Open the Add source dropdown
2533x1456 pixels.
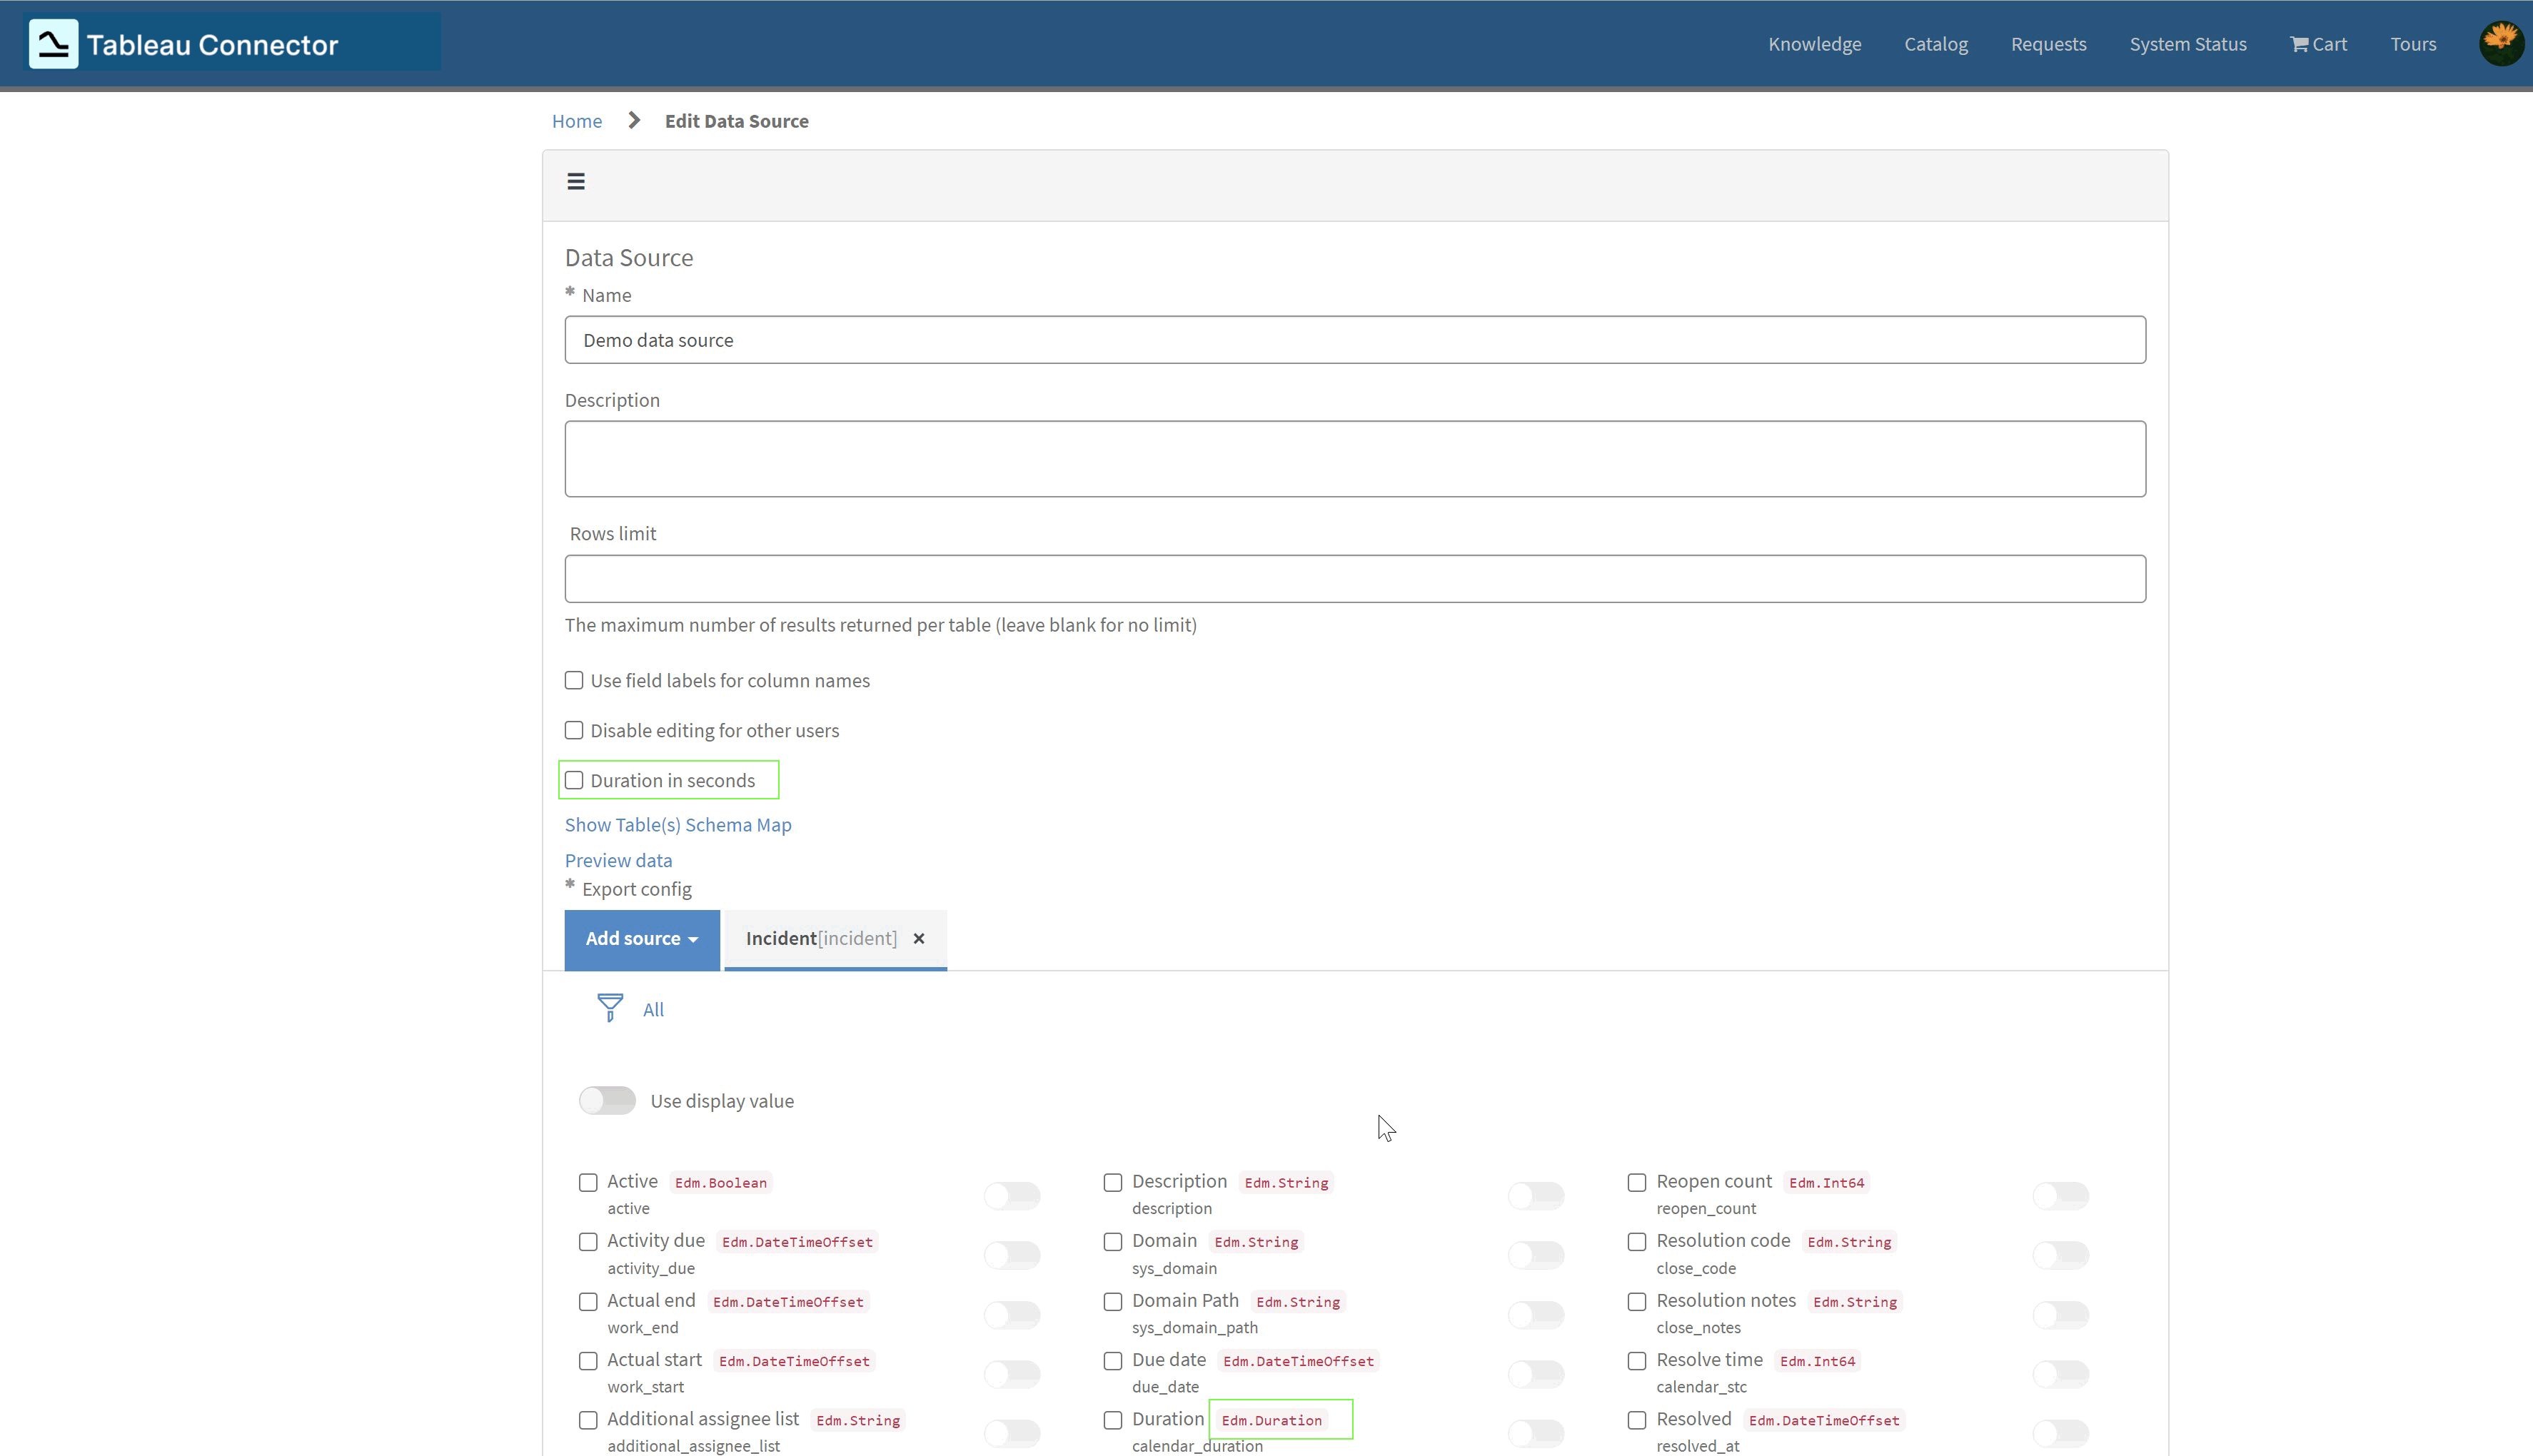point(641,938)
